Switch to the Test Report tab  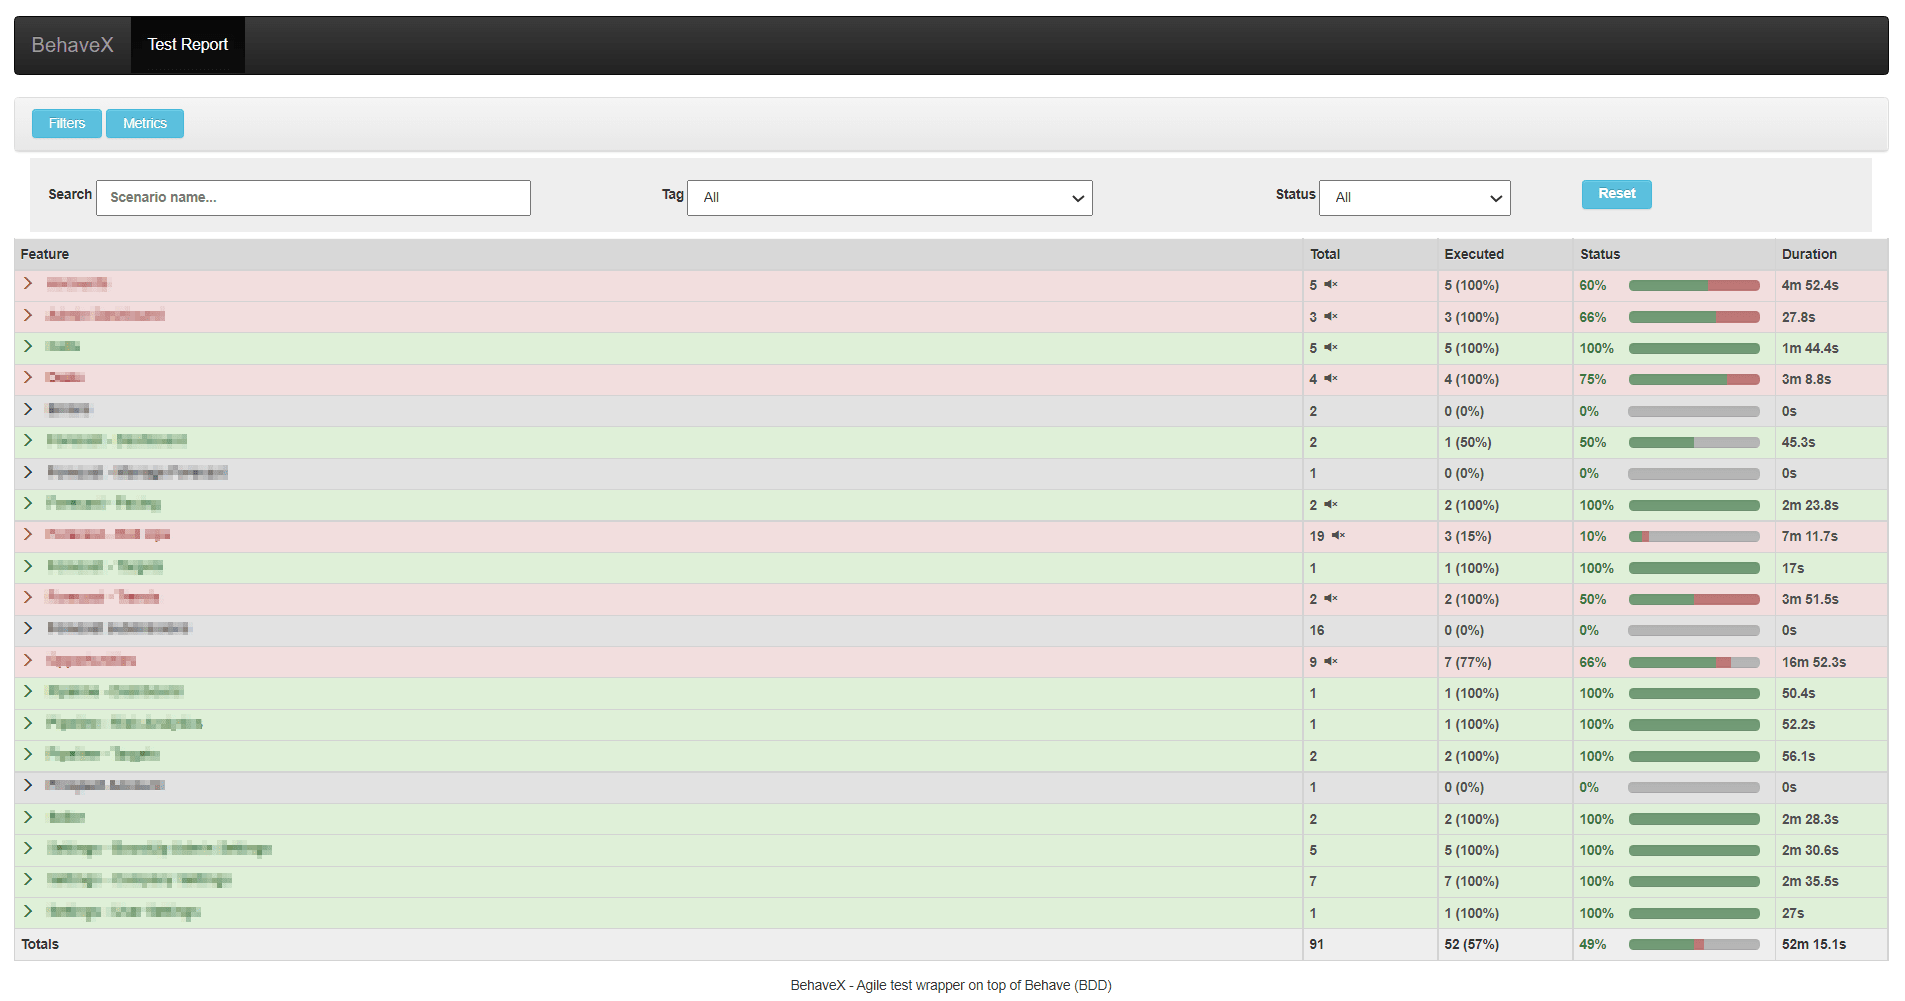click(x=187, y=44)
